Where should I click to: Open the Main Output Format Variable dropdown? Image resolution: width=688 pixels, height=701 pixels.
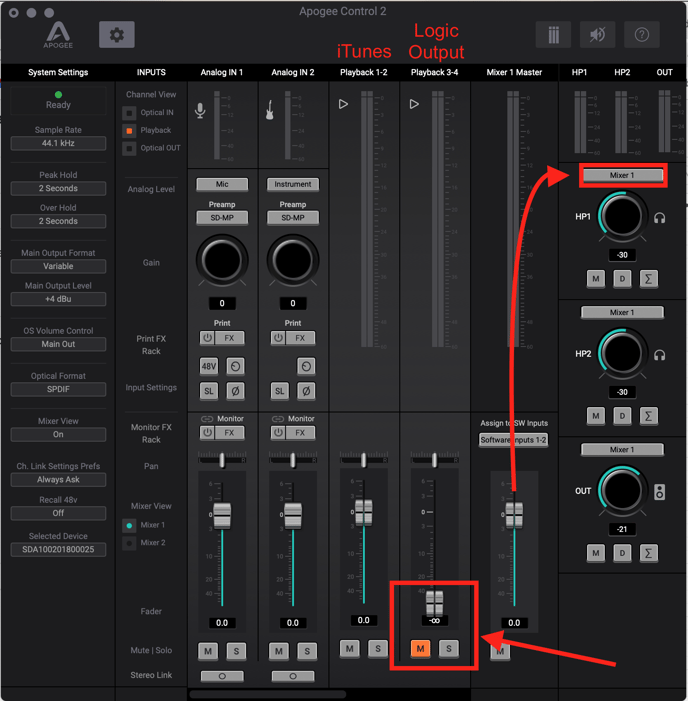(58, 266)
